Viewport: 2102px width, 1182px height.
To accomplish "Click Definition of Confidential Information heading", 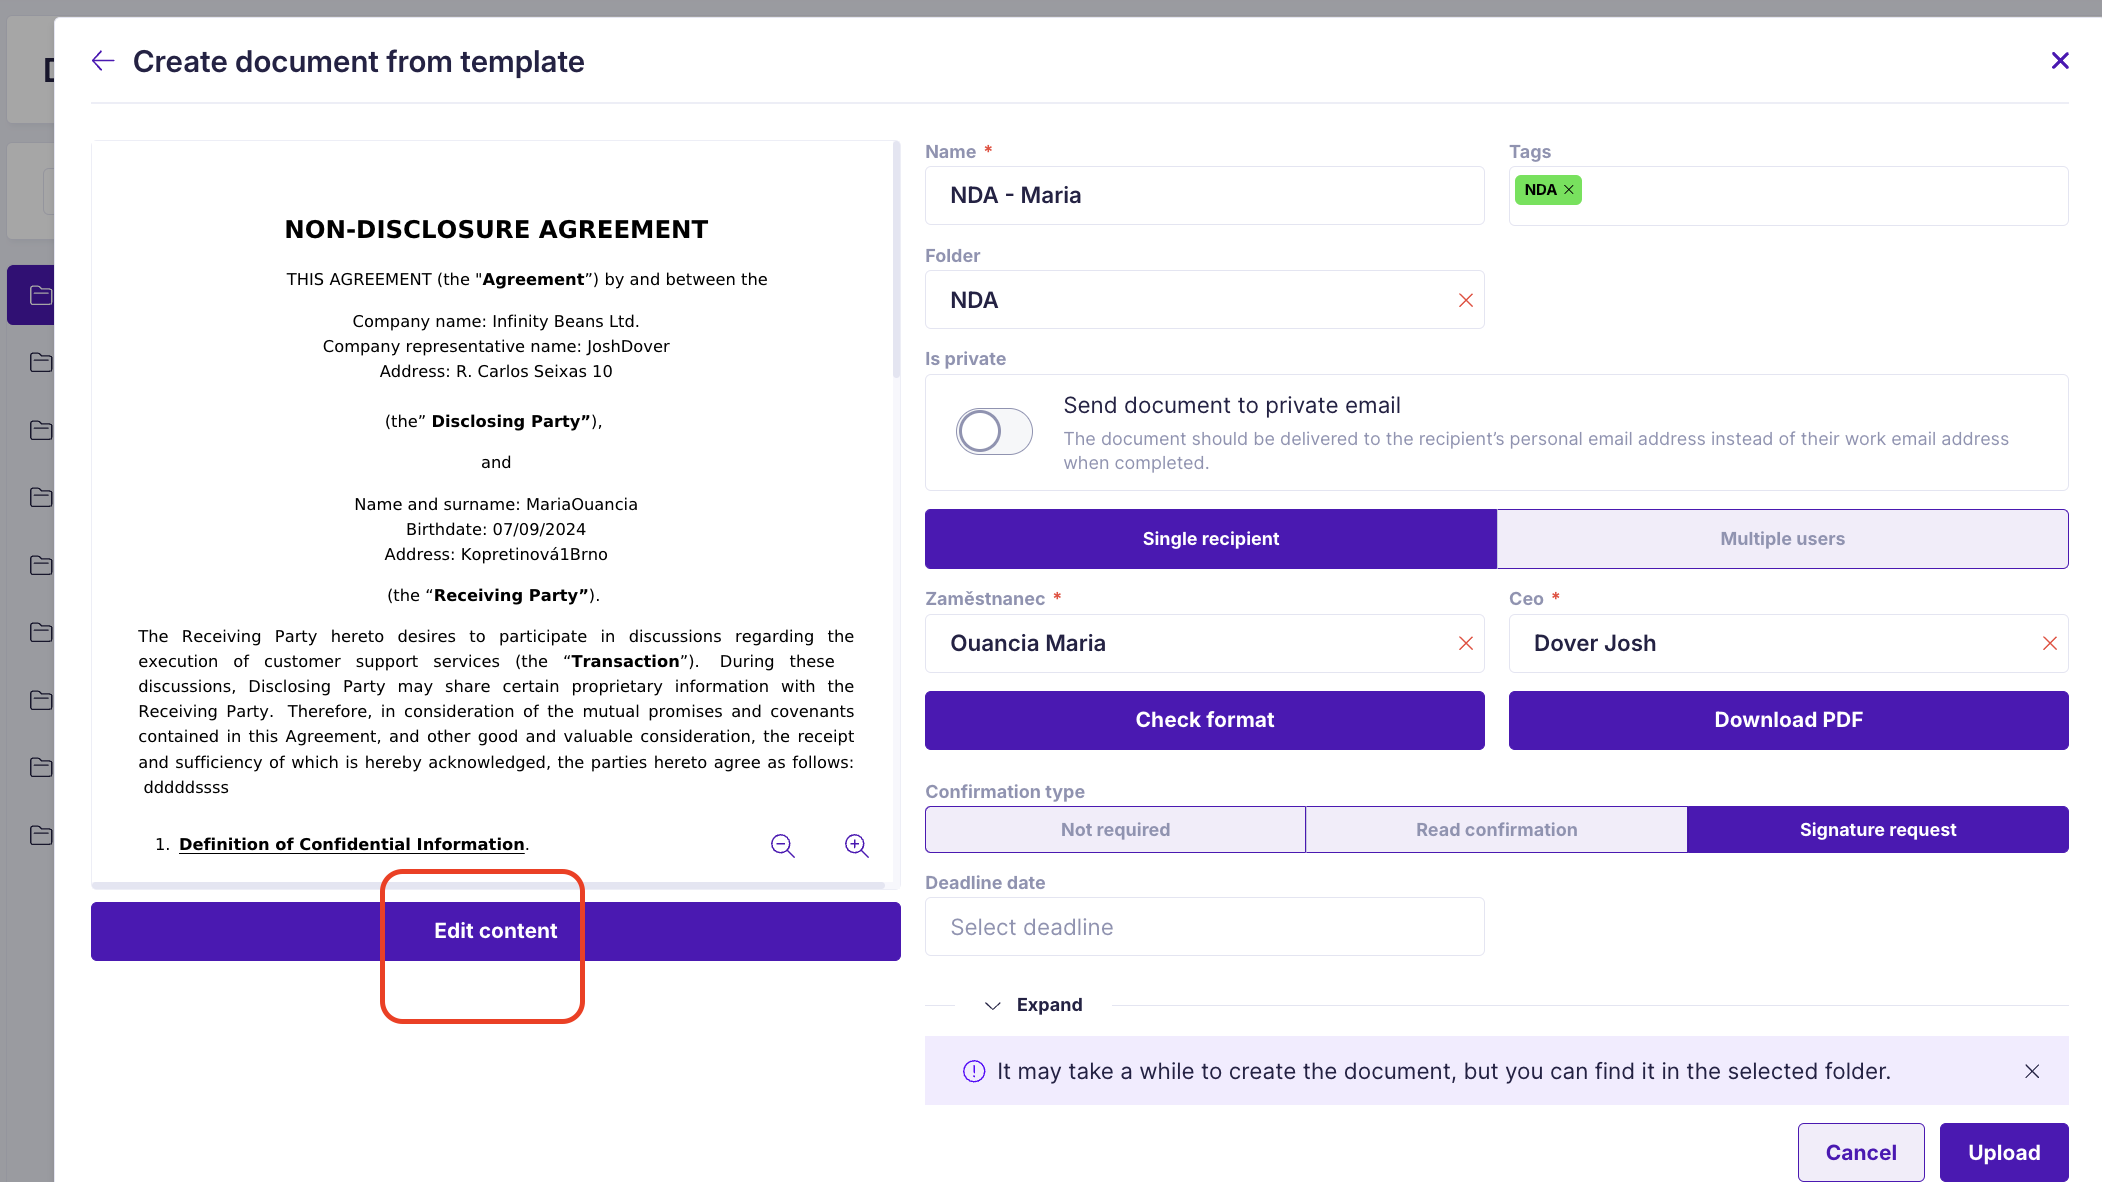I will [x=352, y=844].
